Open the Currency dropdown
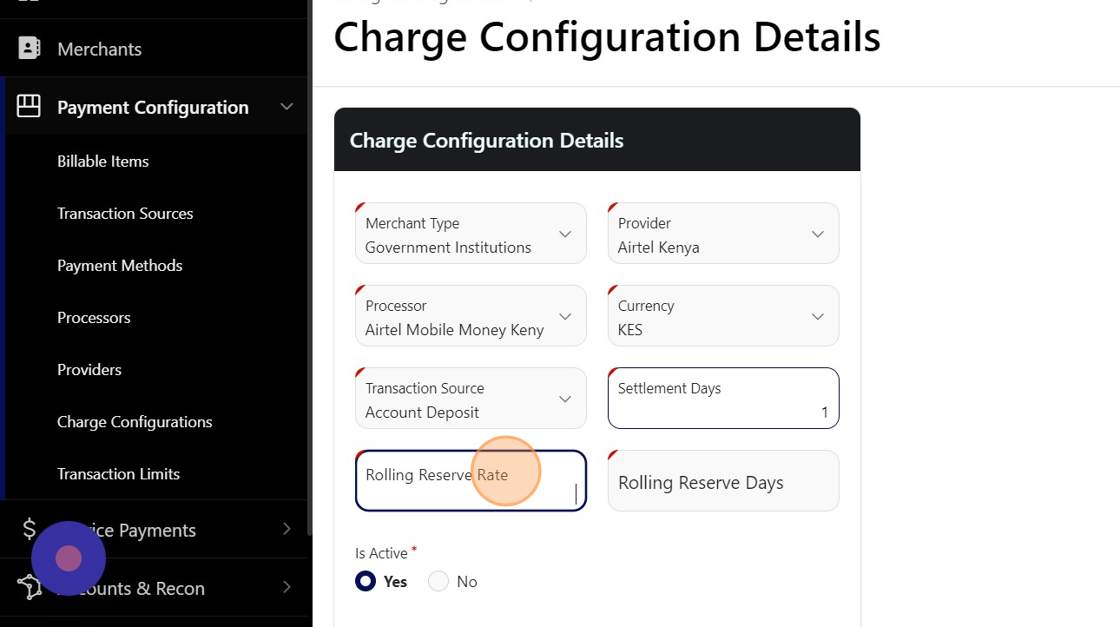The width and height of the screenshot is (1120, 627). click(722, 316)
